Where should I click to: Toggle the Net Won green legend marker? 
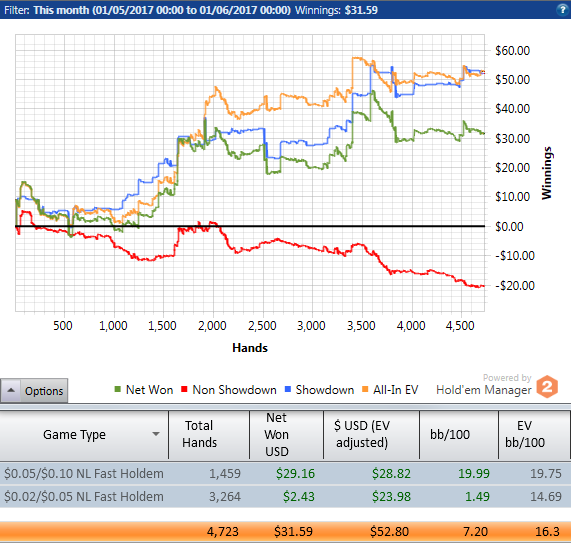(118, 389)
